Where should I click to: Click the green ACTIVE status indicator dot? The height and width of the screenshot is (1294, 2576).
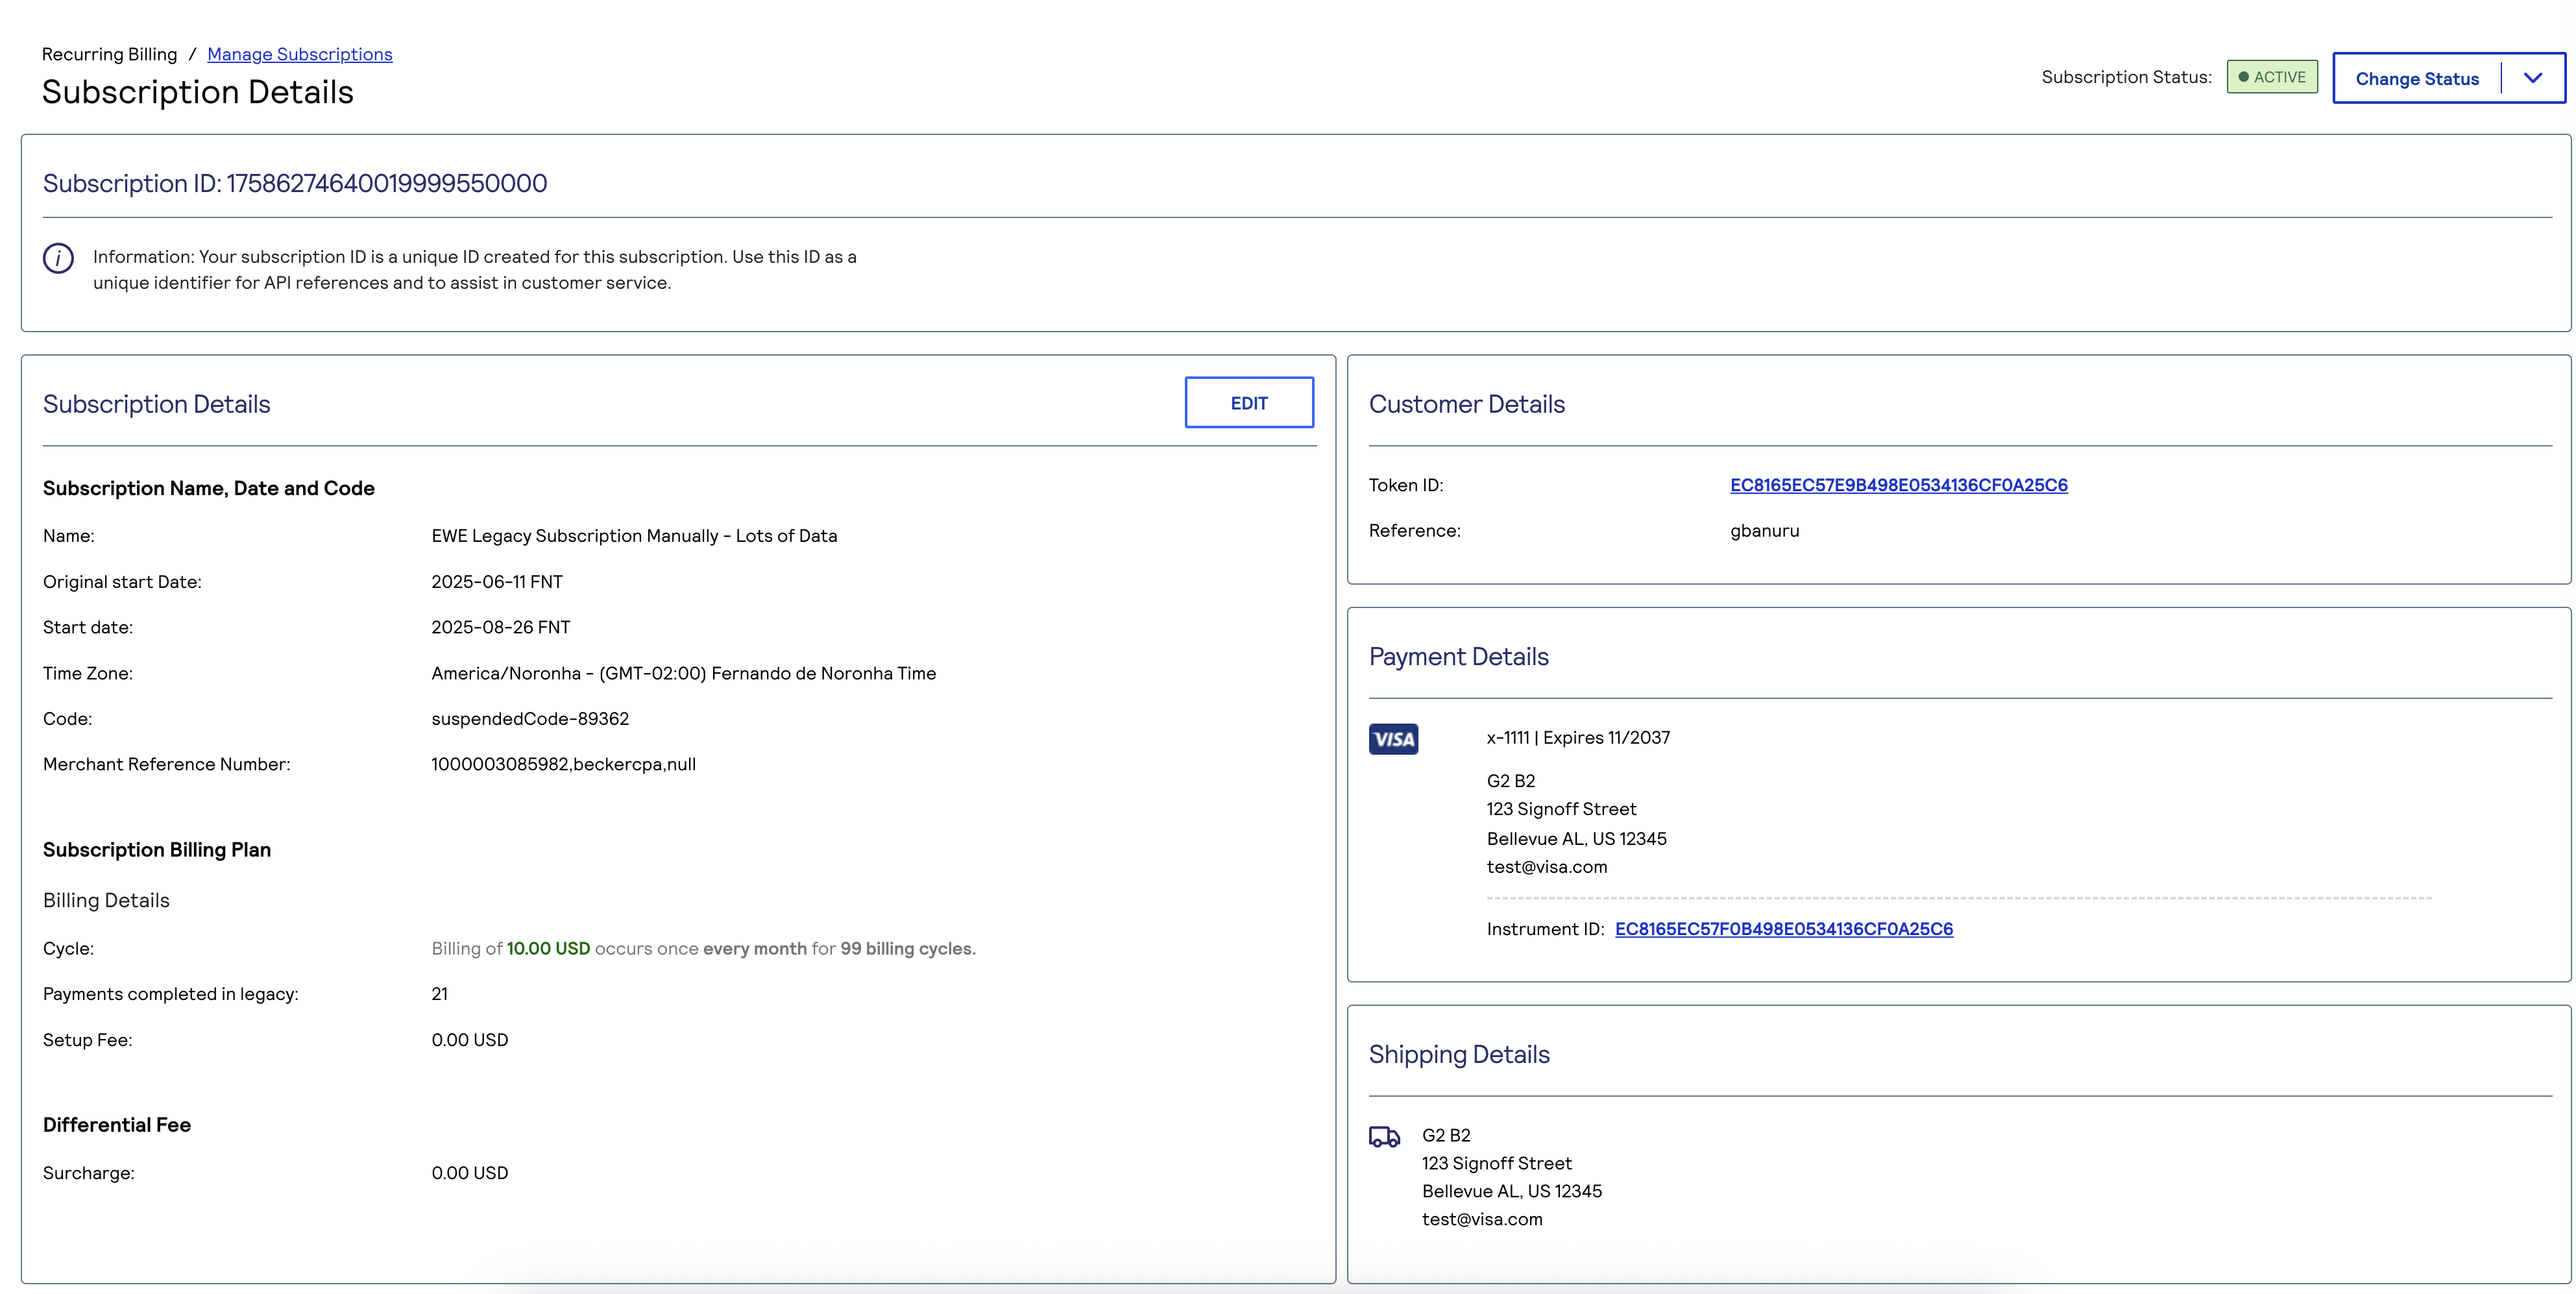coord(2243,76)
